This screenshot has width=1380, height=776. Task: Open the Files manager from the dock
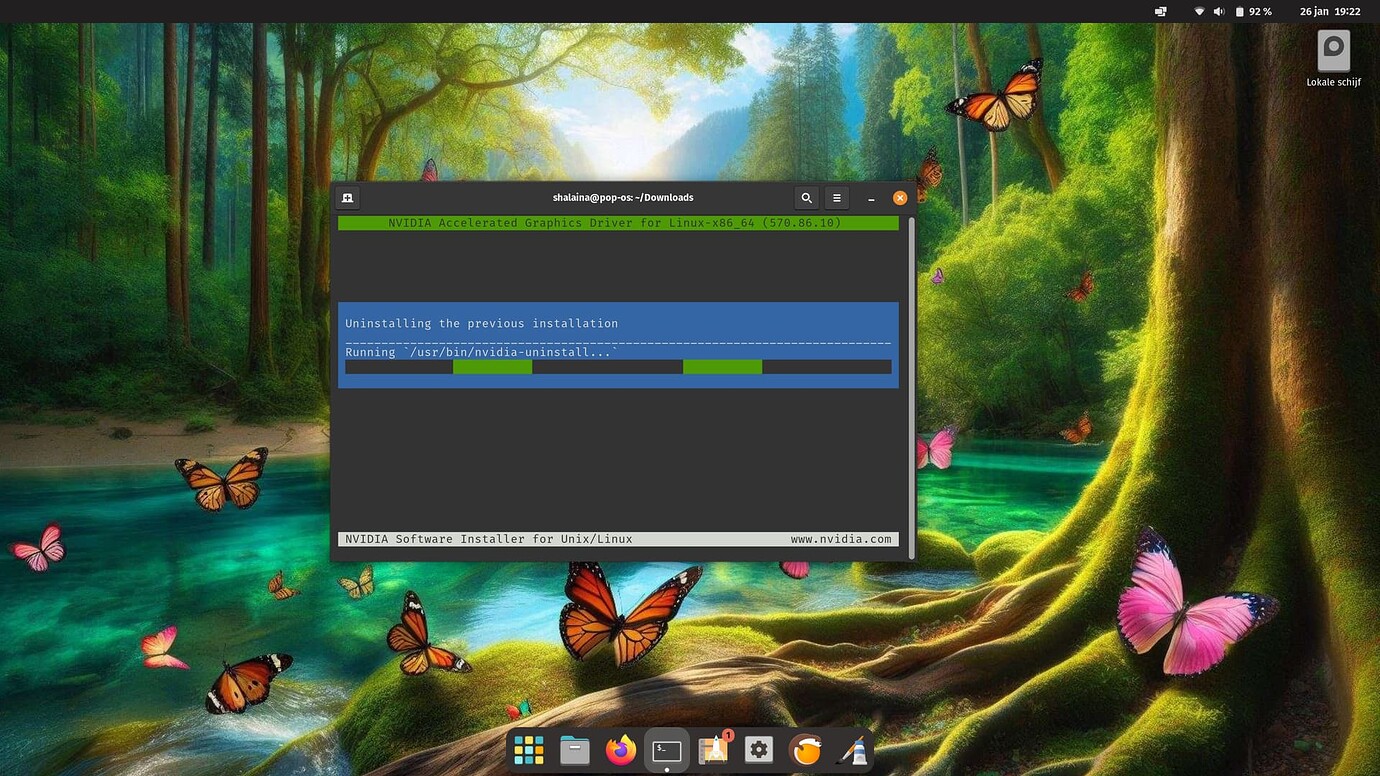(574, 749)
